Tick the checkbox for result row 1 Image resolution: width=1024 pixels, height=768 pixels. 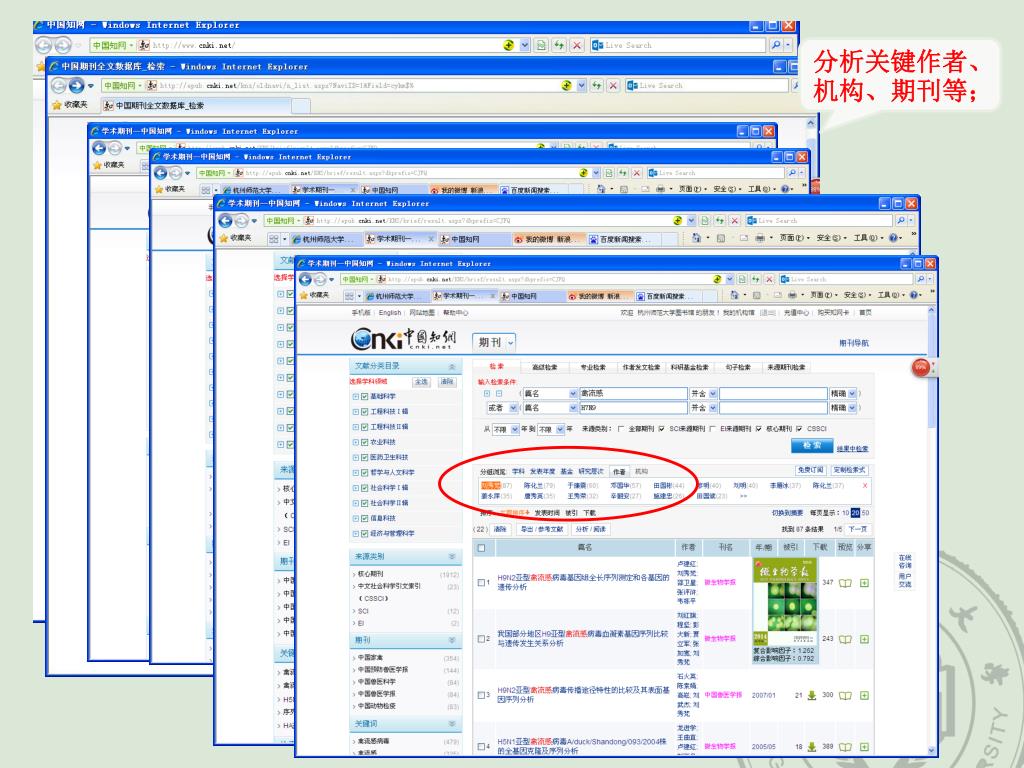[x=481, y=583]
